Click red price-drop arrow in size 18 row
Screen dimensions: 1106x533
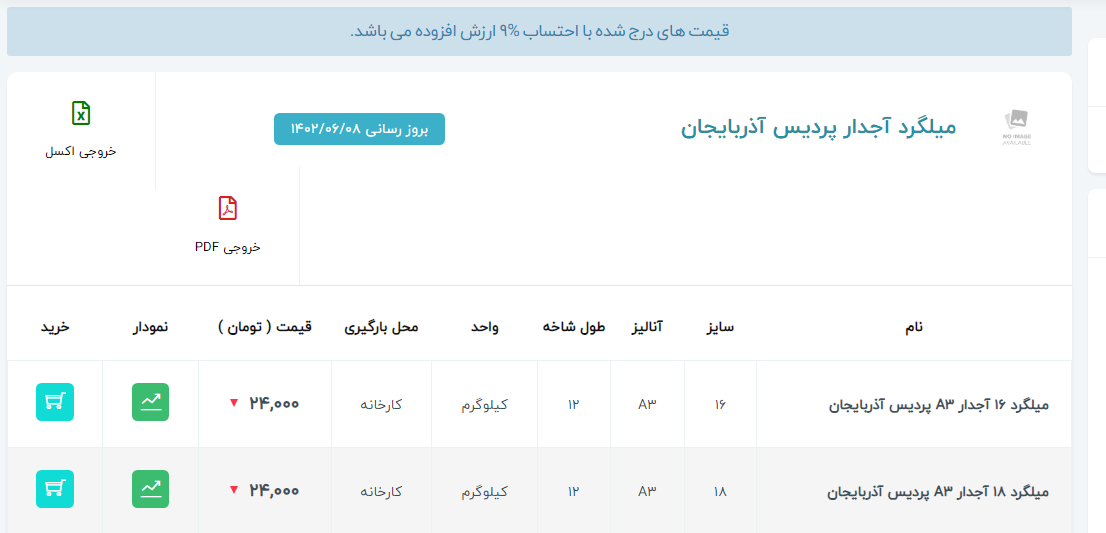234,490
